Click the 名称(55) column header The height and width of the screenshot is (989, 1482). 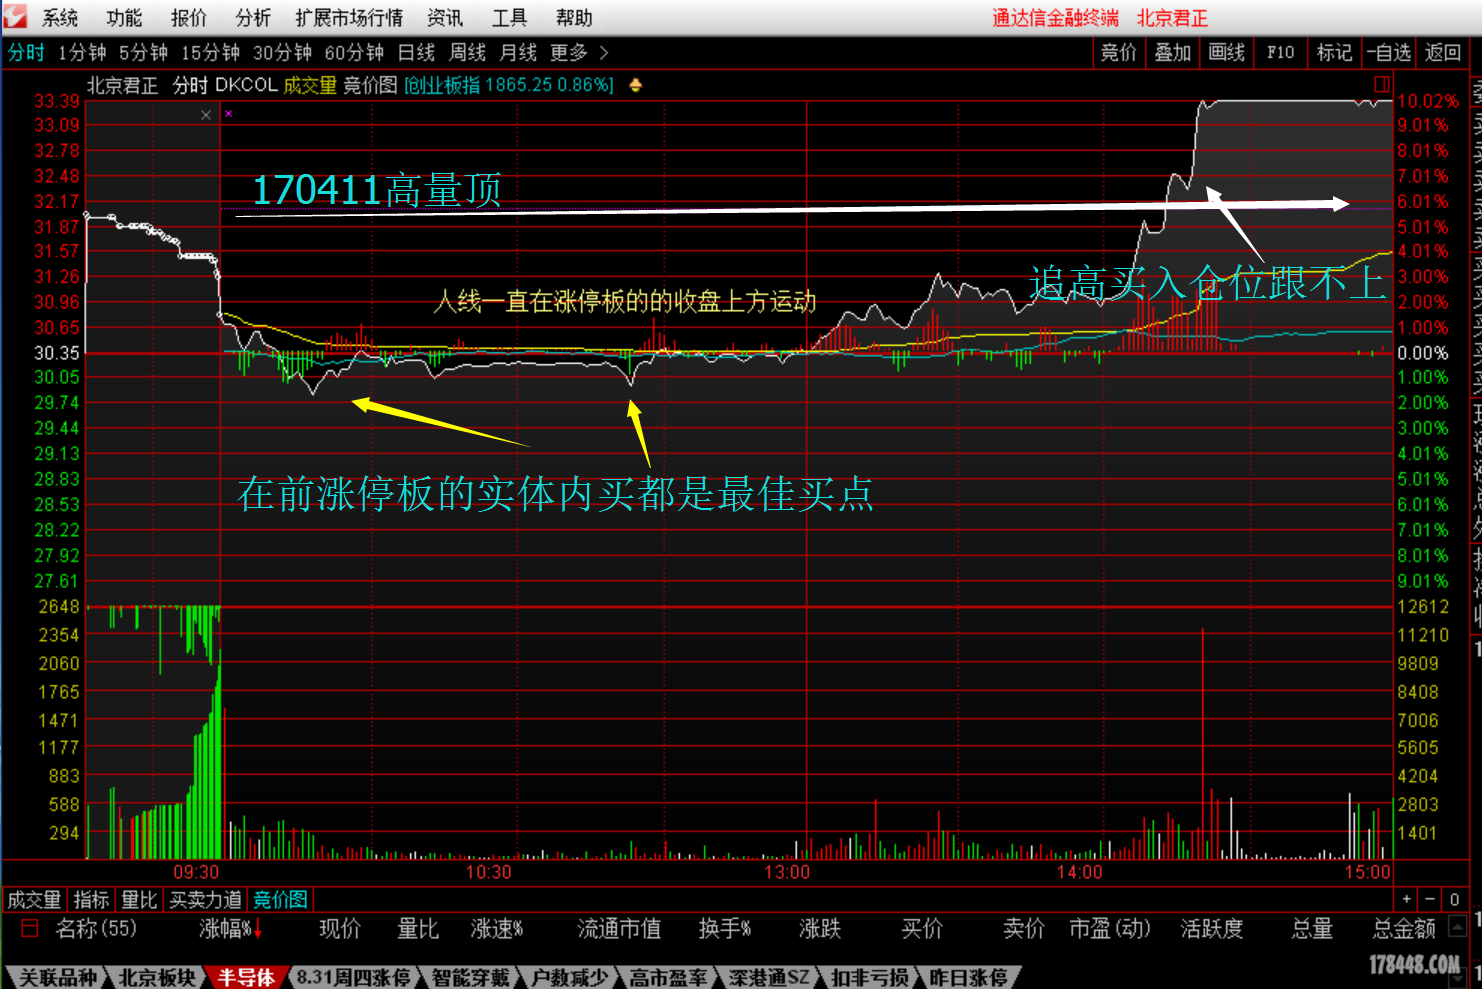click(x=96, y=929)
